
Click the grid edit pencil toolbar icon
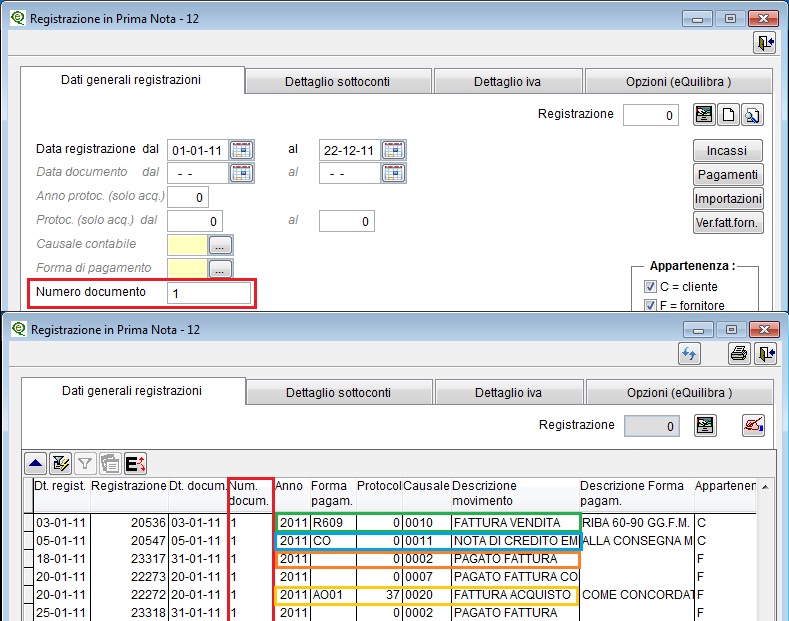60,463
